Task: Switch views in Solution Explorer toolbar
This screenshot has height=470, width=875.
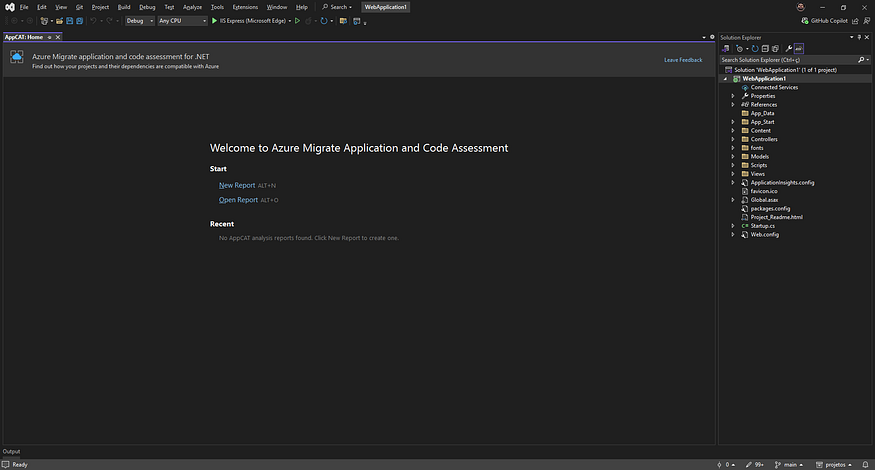Action: (725, 49)
